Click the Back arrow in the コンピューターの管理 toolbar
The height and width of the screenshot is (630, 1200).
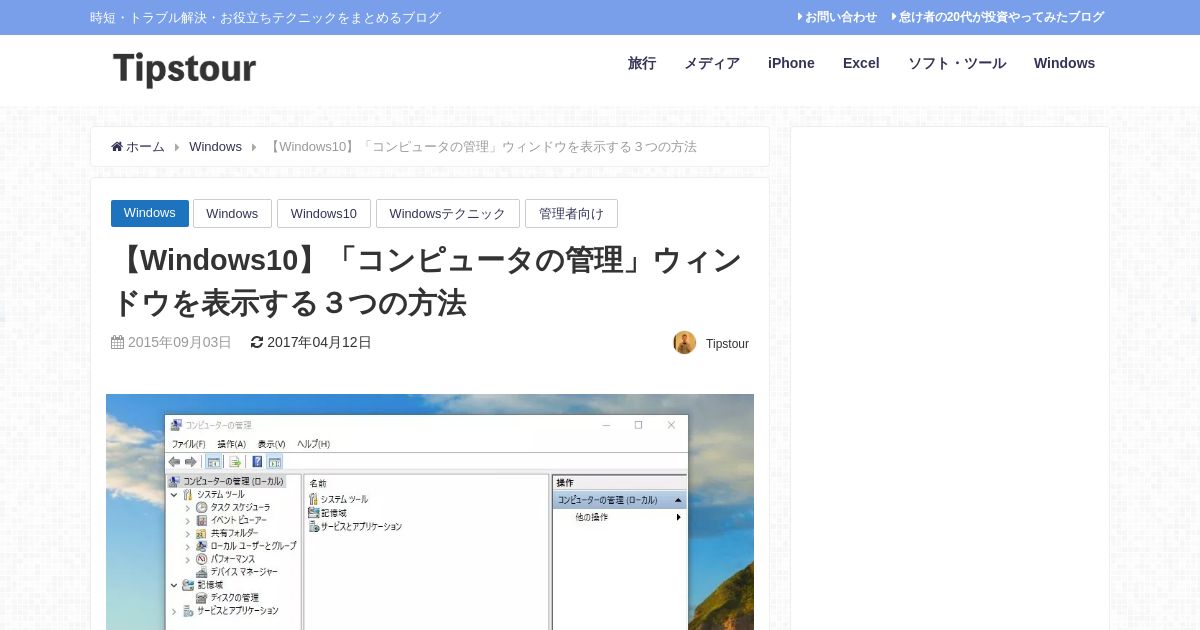coord(174,462)
